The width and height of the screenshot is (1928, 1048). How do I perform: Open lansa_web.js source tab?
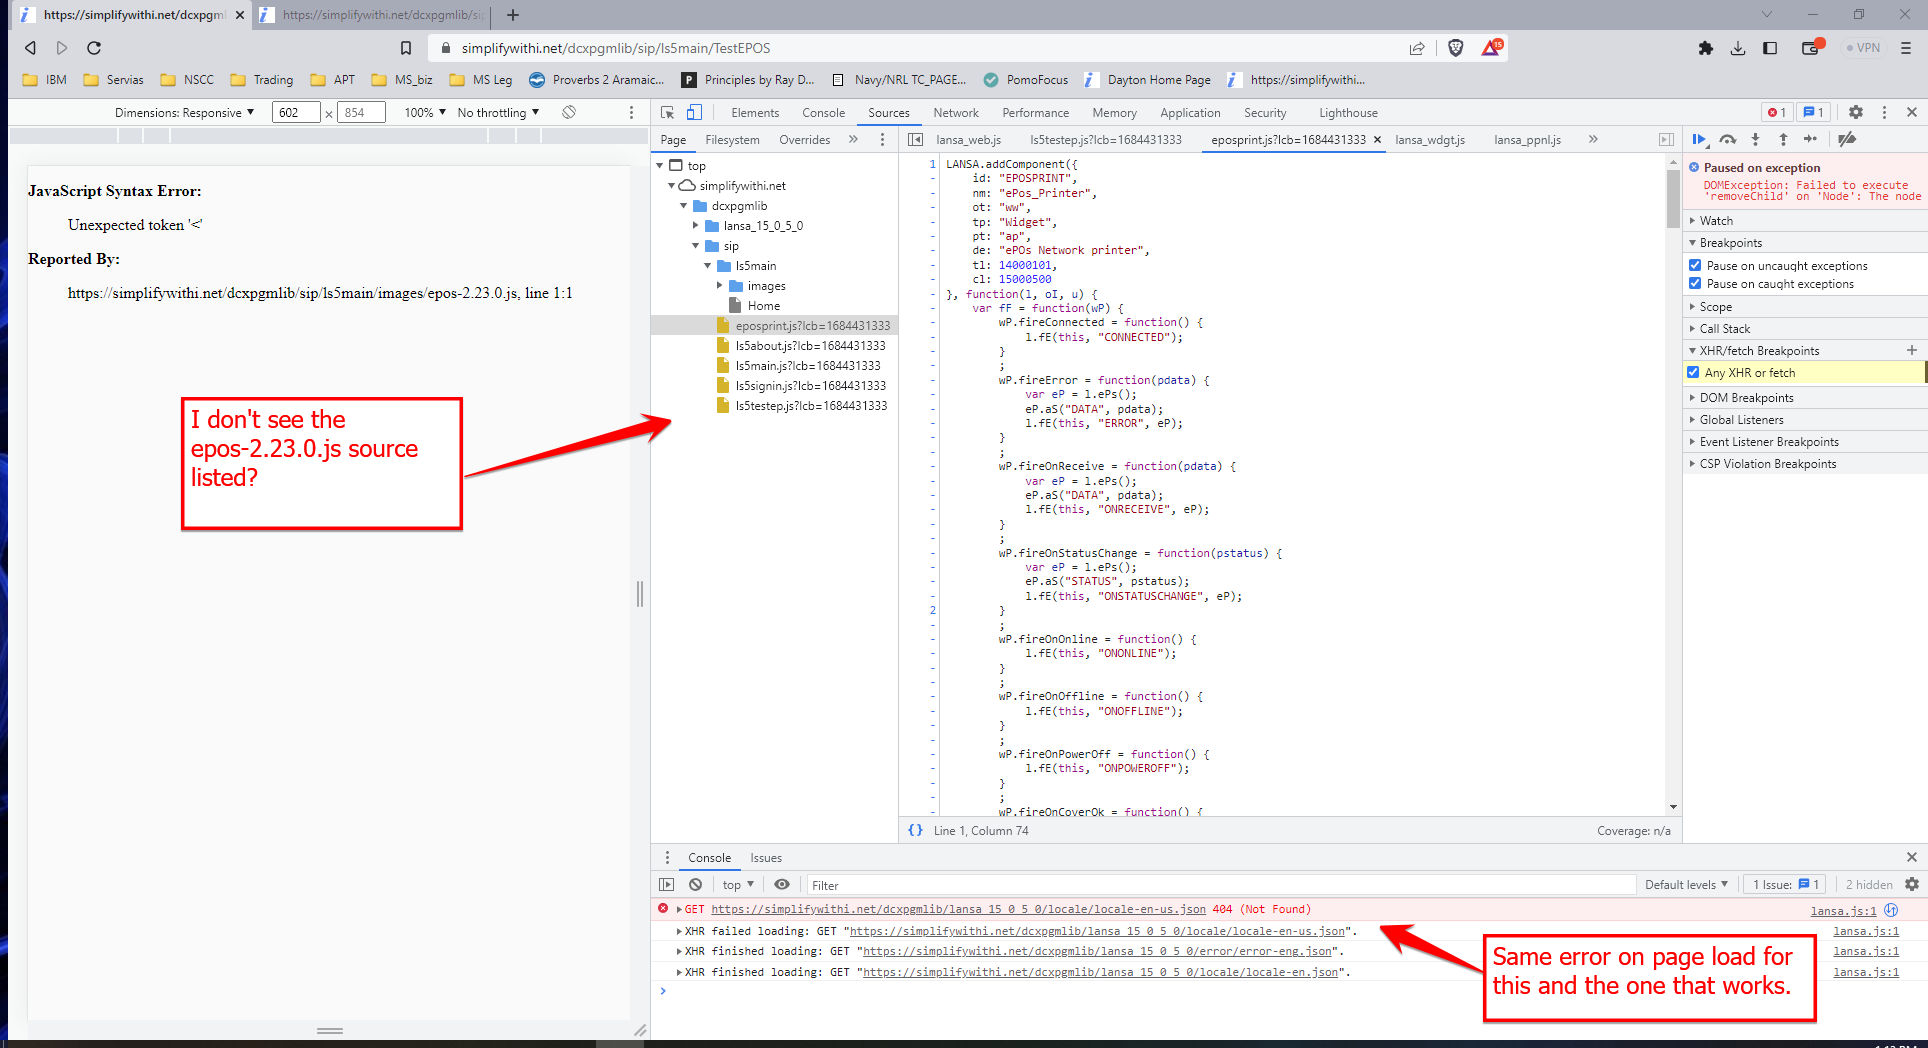[968, 140]
